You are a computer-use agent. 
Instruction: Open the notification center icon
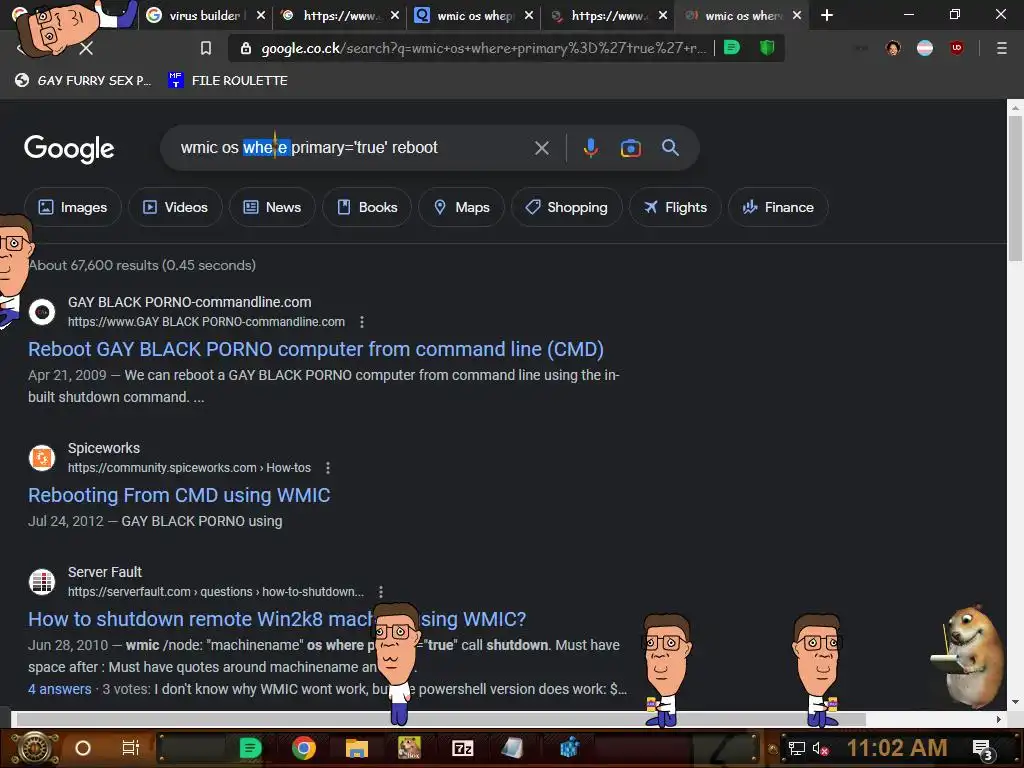coord(983,750)
